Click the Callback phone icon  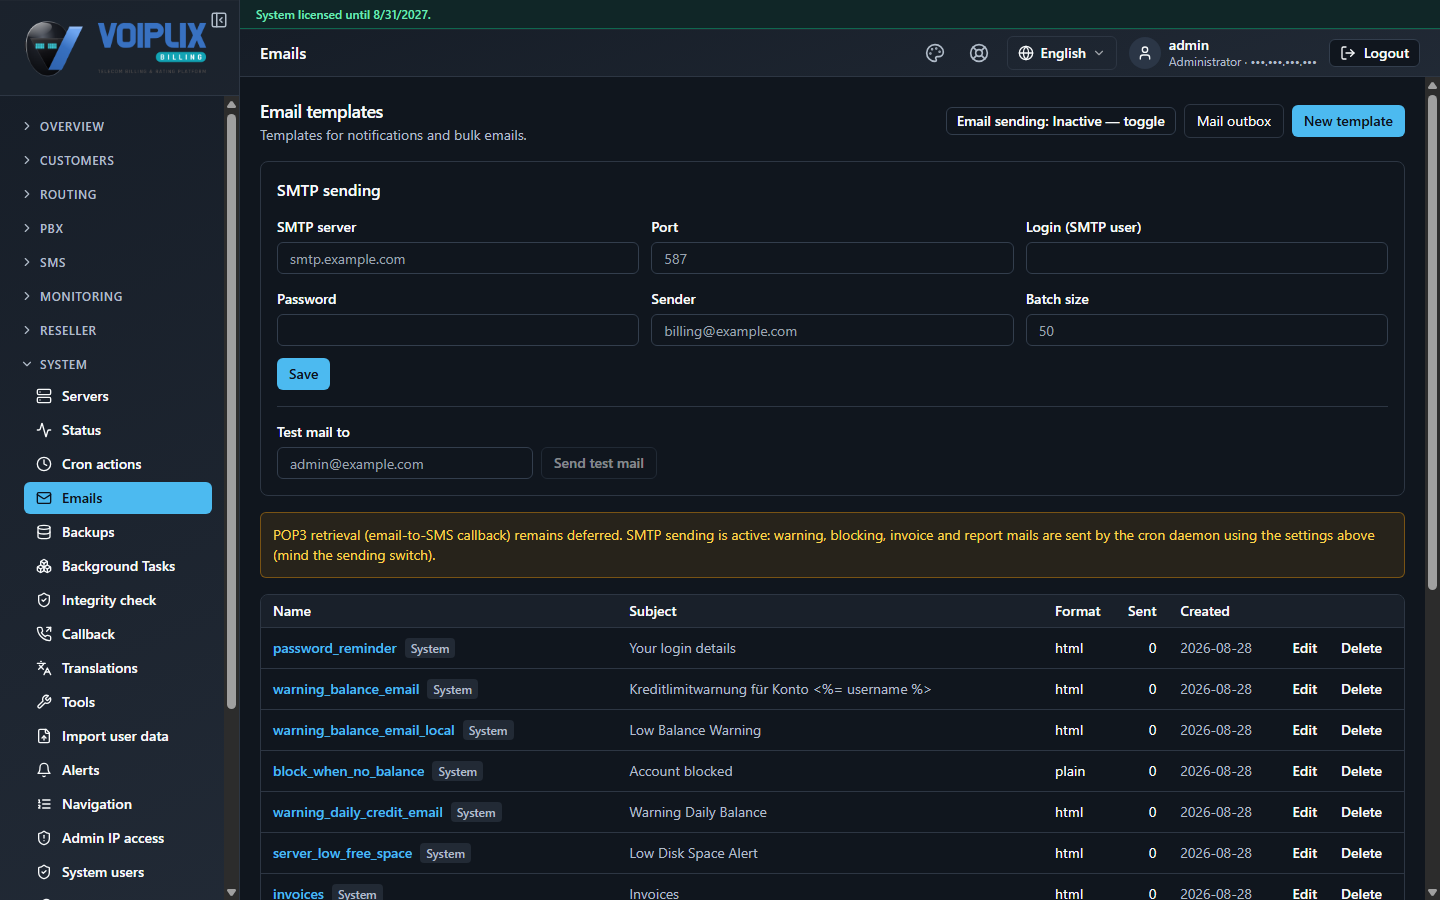pyautogui.click(x=44, y=634)
